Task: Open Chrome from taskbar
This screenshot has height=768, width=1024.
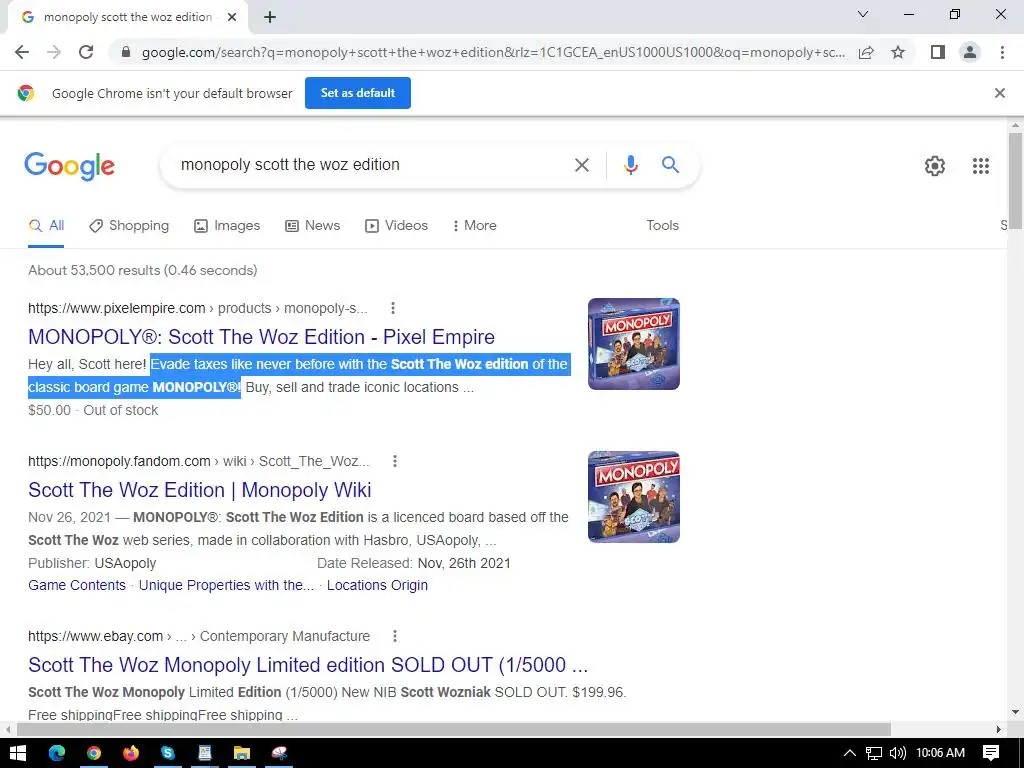Action: (94, 753)
